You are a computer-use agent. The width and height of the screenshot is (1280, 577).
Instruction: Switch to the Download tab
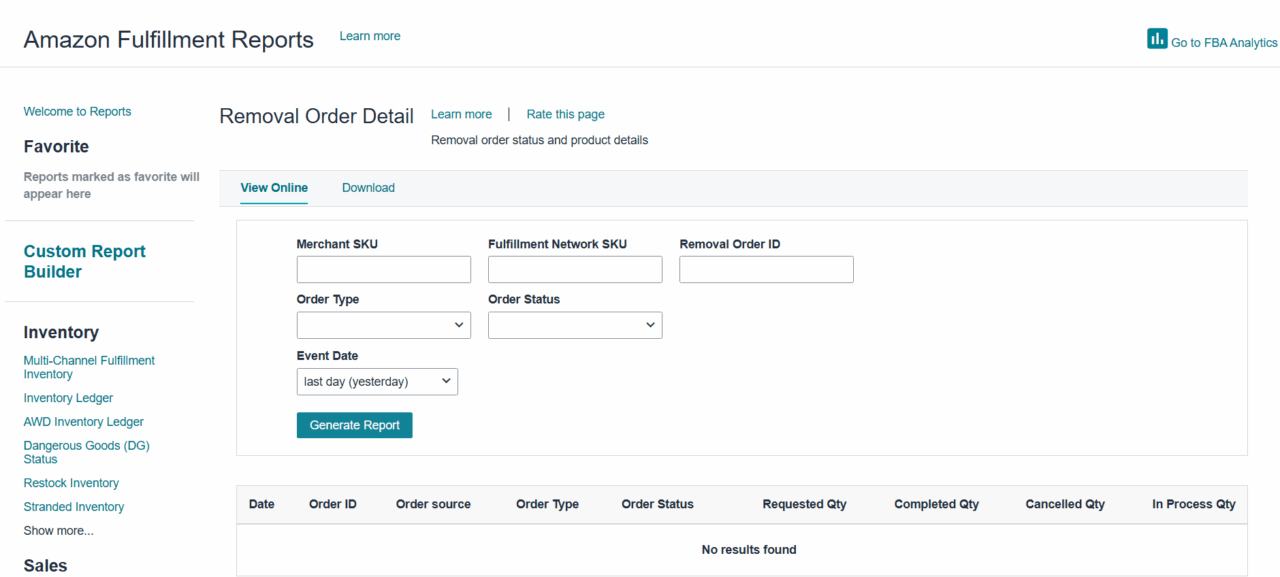(368, 188)
